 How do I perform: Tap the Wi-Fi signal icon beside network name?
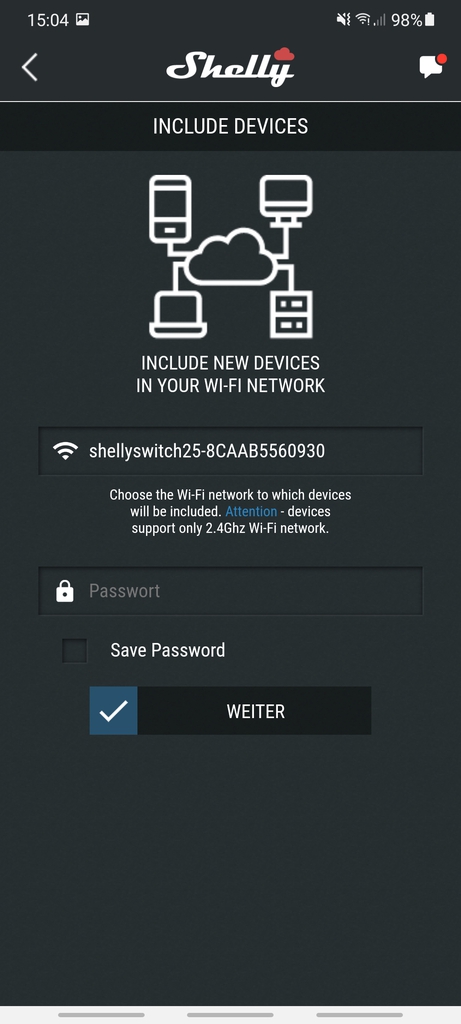click(65, 451)
